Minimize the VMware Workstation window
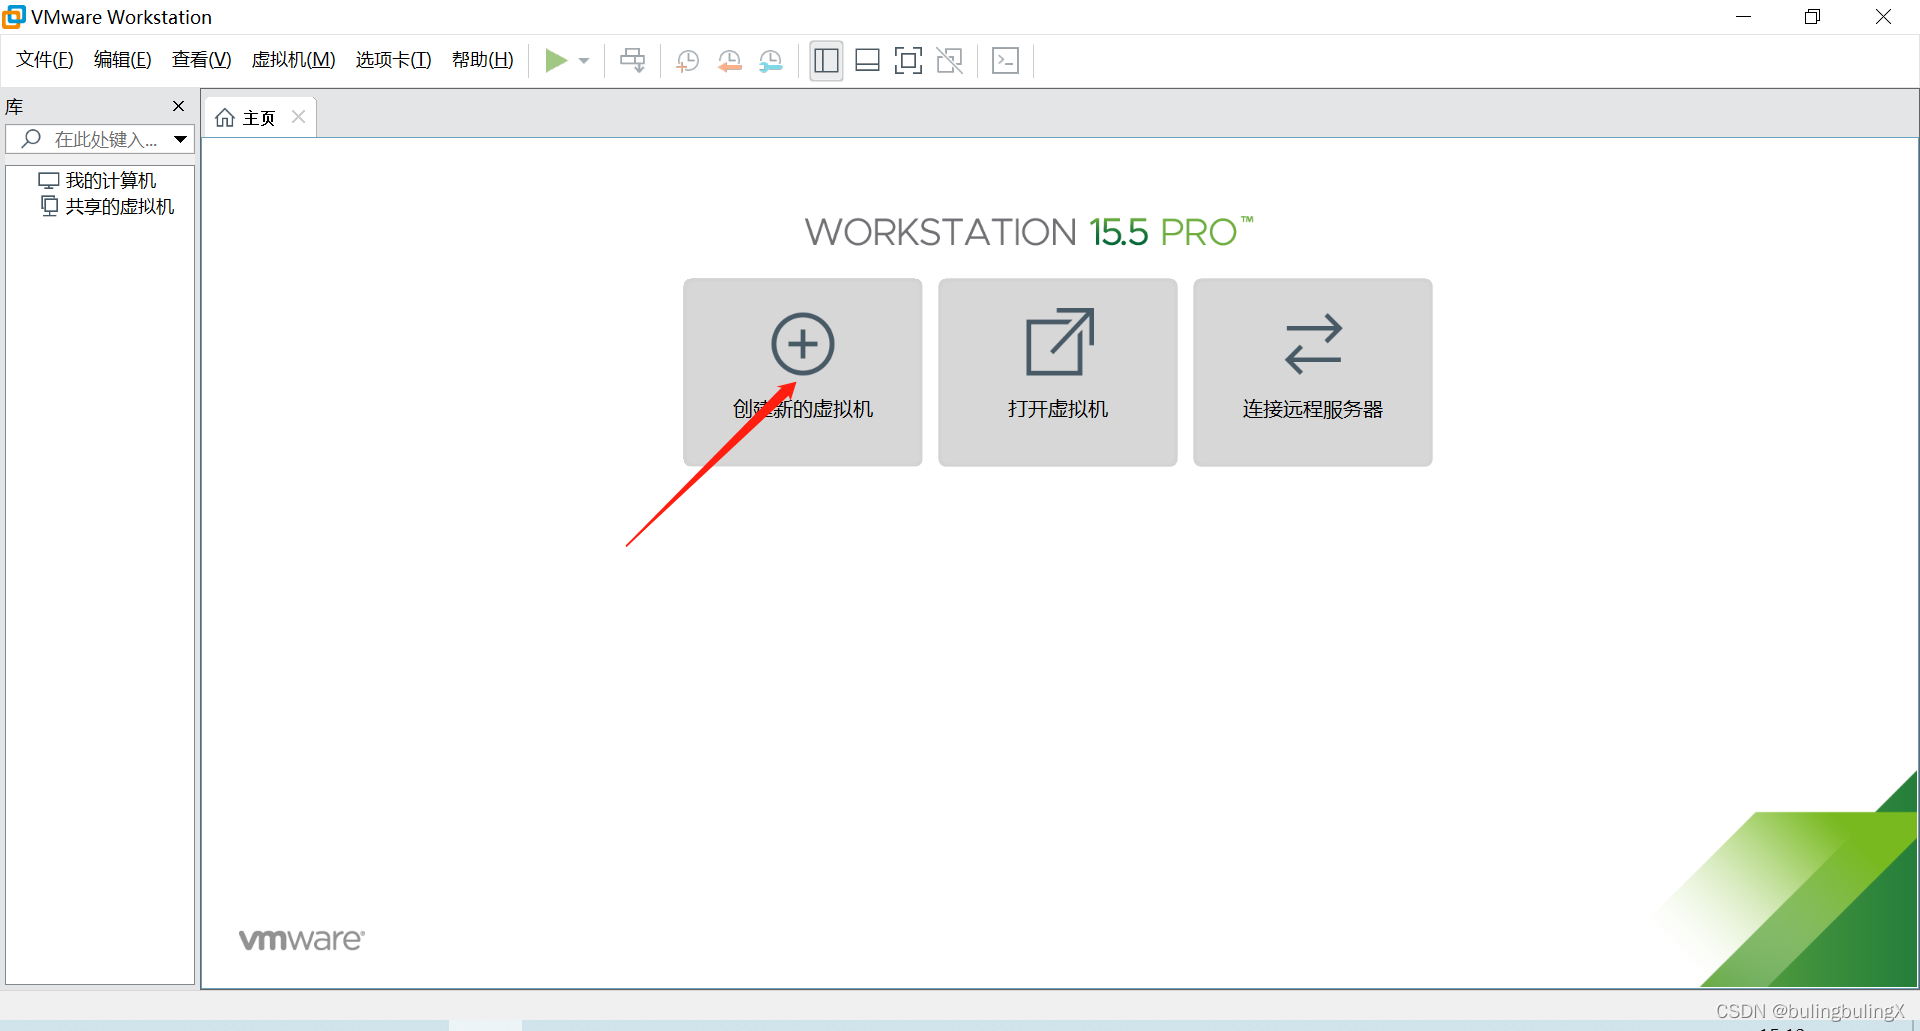 tap(1743, 17)
